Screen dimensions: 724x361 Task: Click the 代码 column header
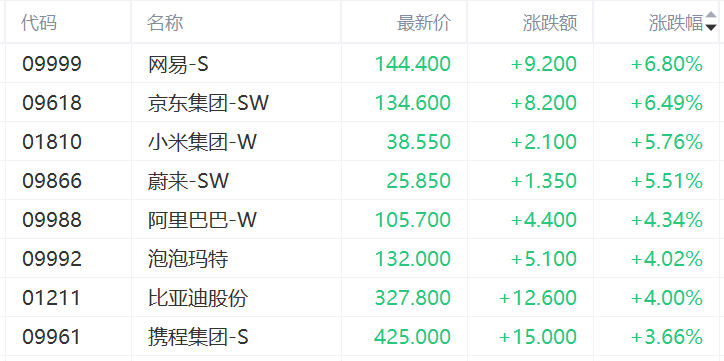(x=39, y=22)
